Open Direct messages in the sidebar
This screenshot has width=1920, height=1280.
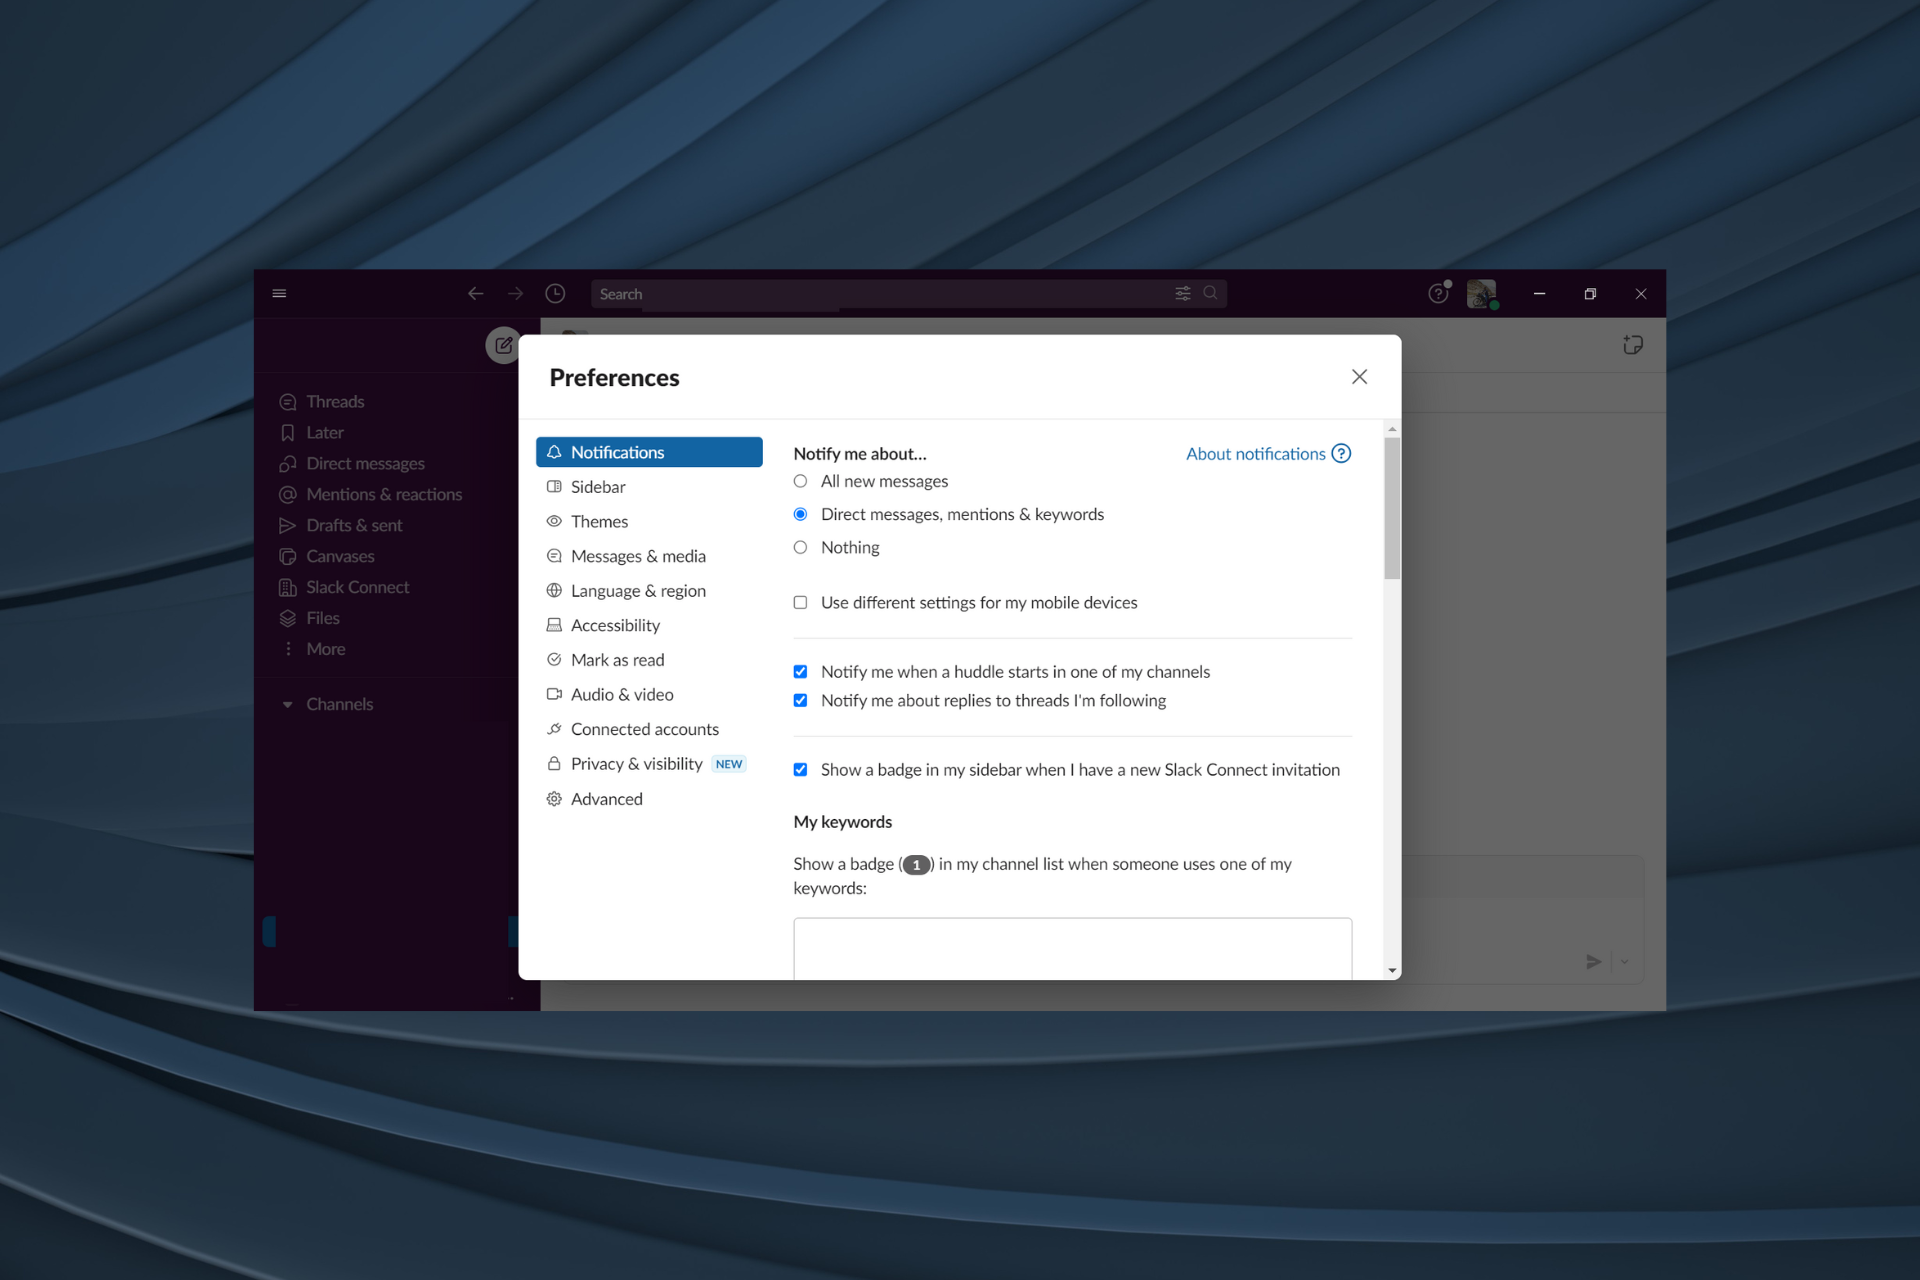pos(365,463)
